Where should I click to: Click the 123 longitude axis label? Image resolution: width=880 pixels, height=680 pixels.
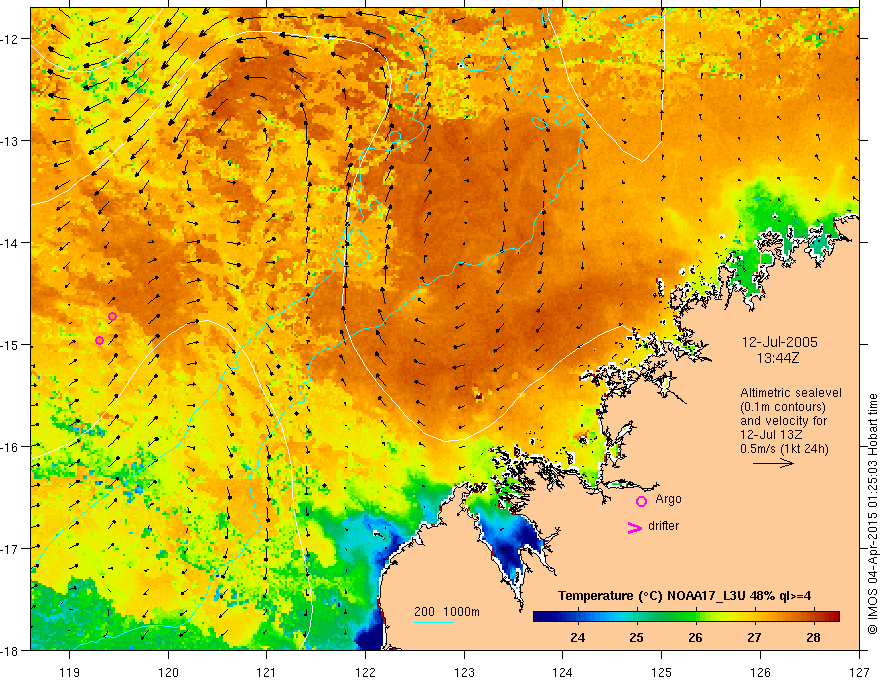pos(464,672)
